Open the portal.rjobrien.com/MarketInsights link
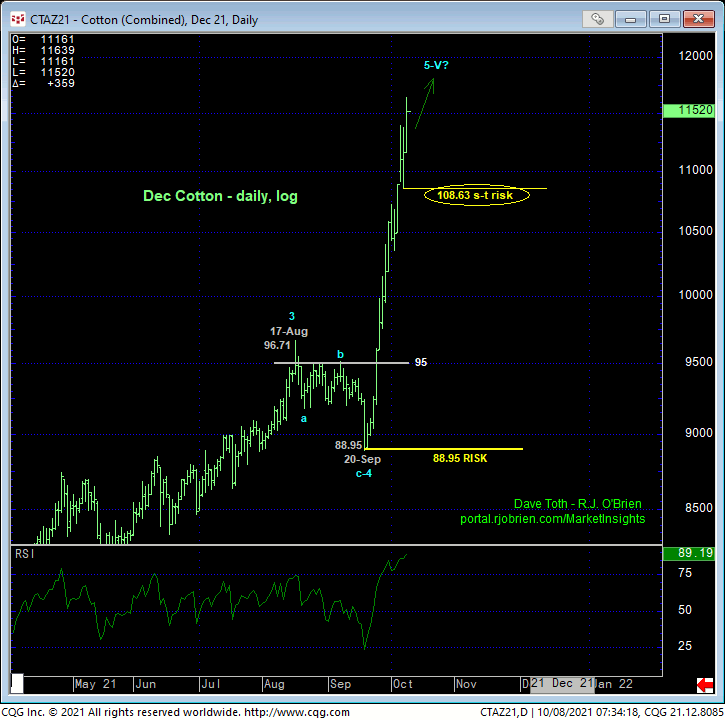The width and height of the screenshot is (725, 720). [x=552, y=519]
